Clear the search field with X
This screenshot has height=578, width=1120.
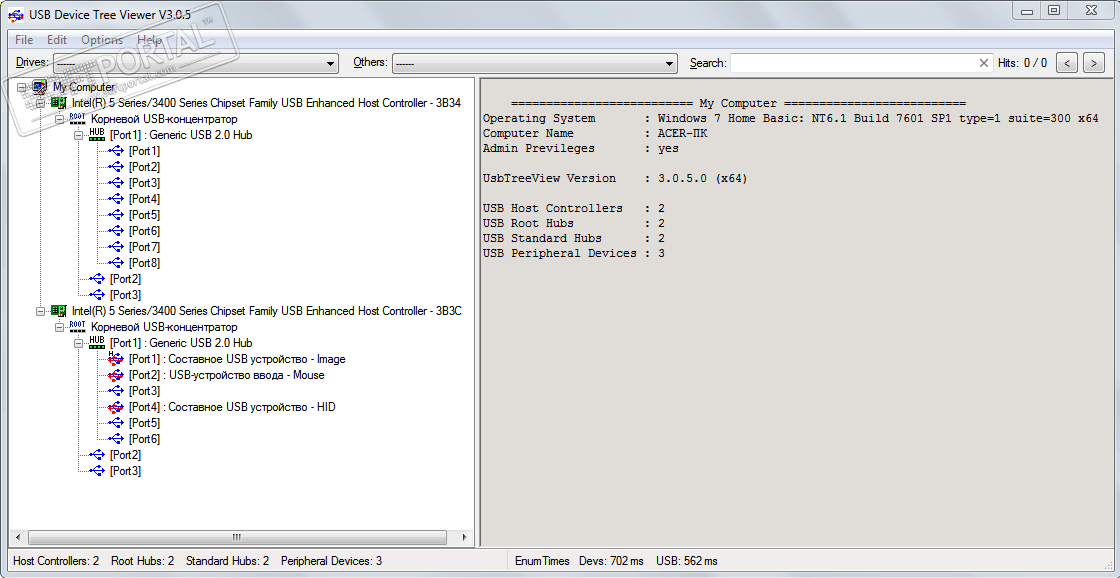[984, 63]
